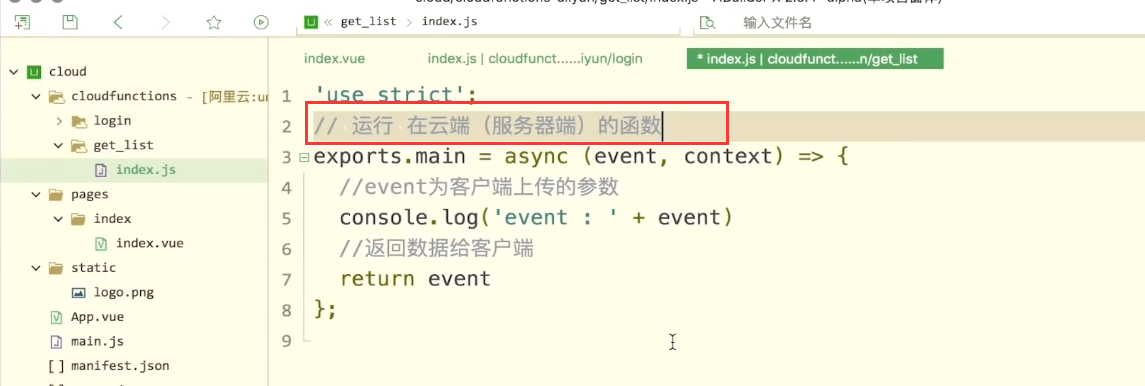This screenshot has width=1145, height=386.
Task: Open App.vue in the project tree
Action: (97, 317)
